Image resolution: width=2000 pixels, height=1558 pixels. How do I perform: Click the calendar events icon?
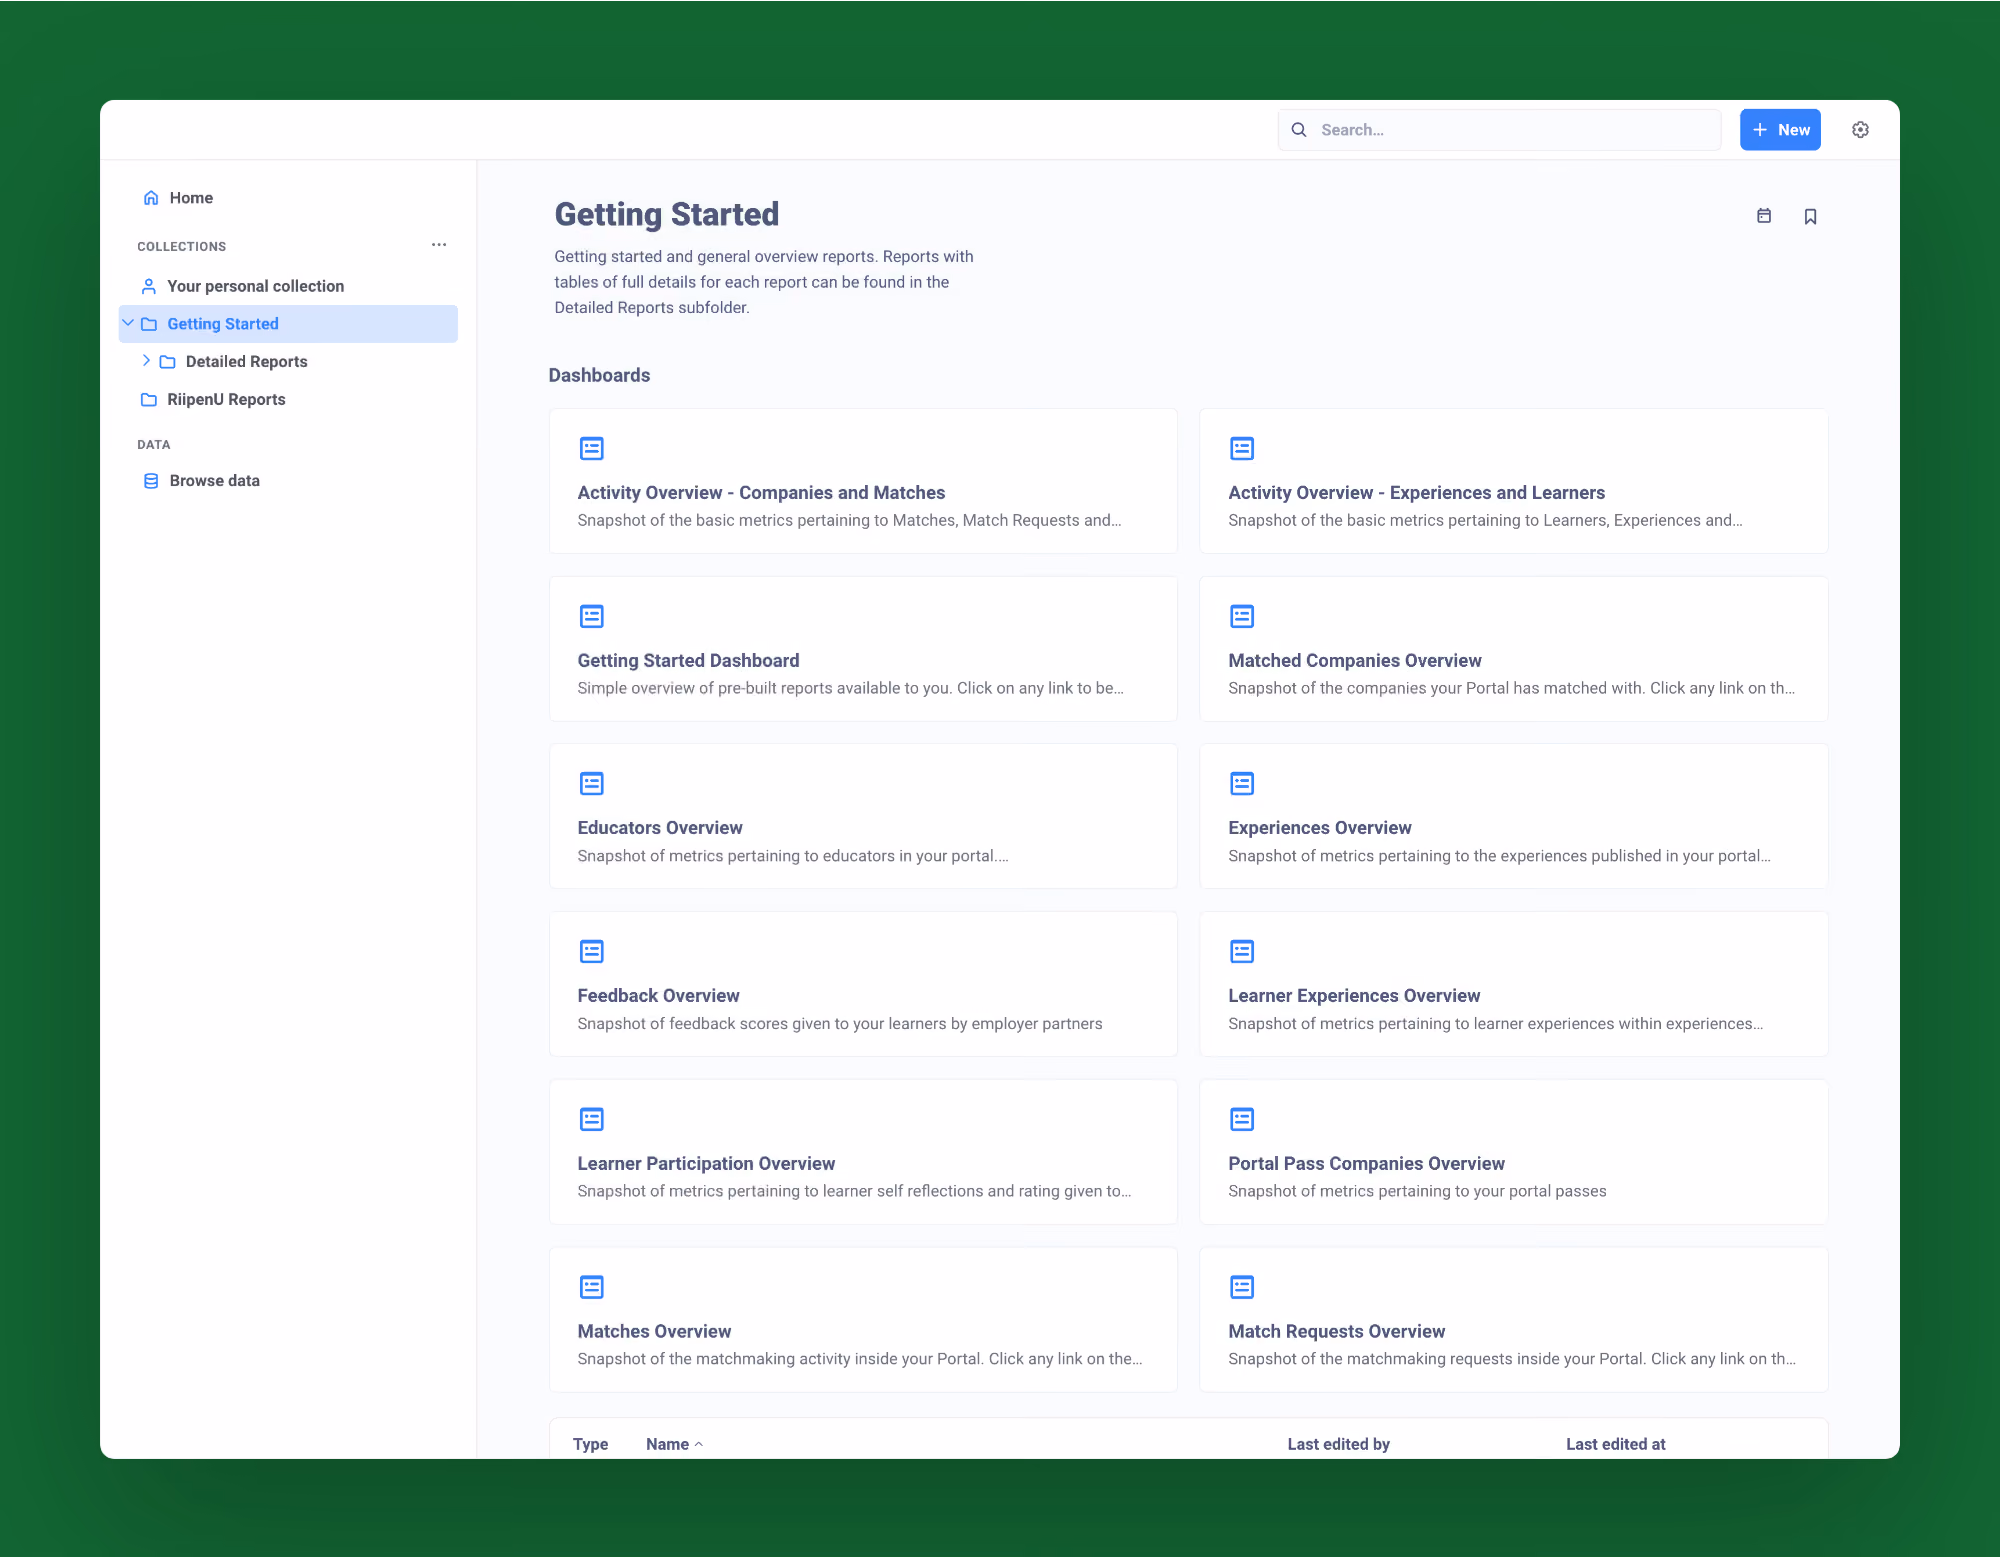[1764, 216]
